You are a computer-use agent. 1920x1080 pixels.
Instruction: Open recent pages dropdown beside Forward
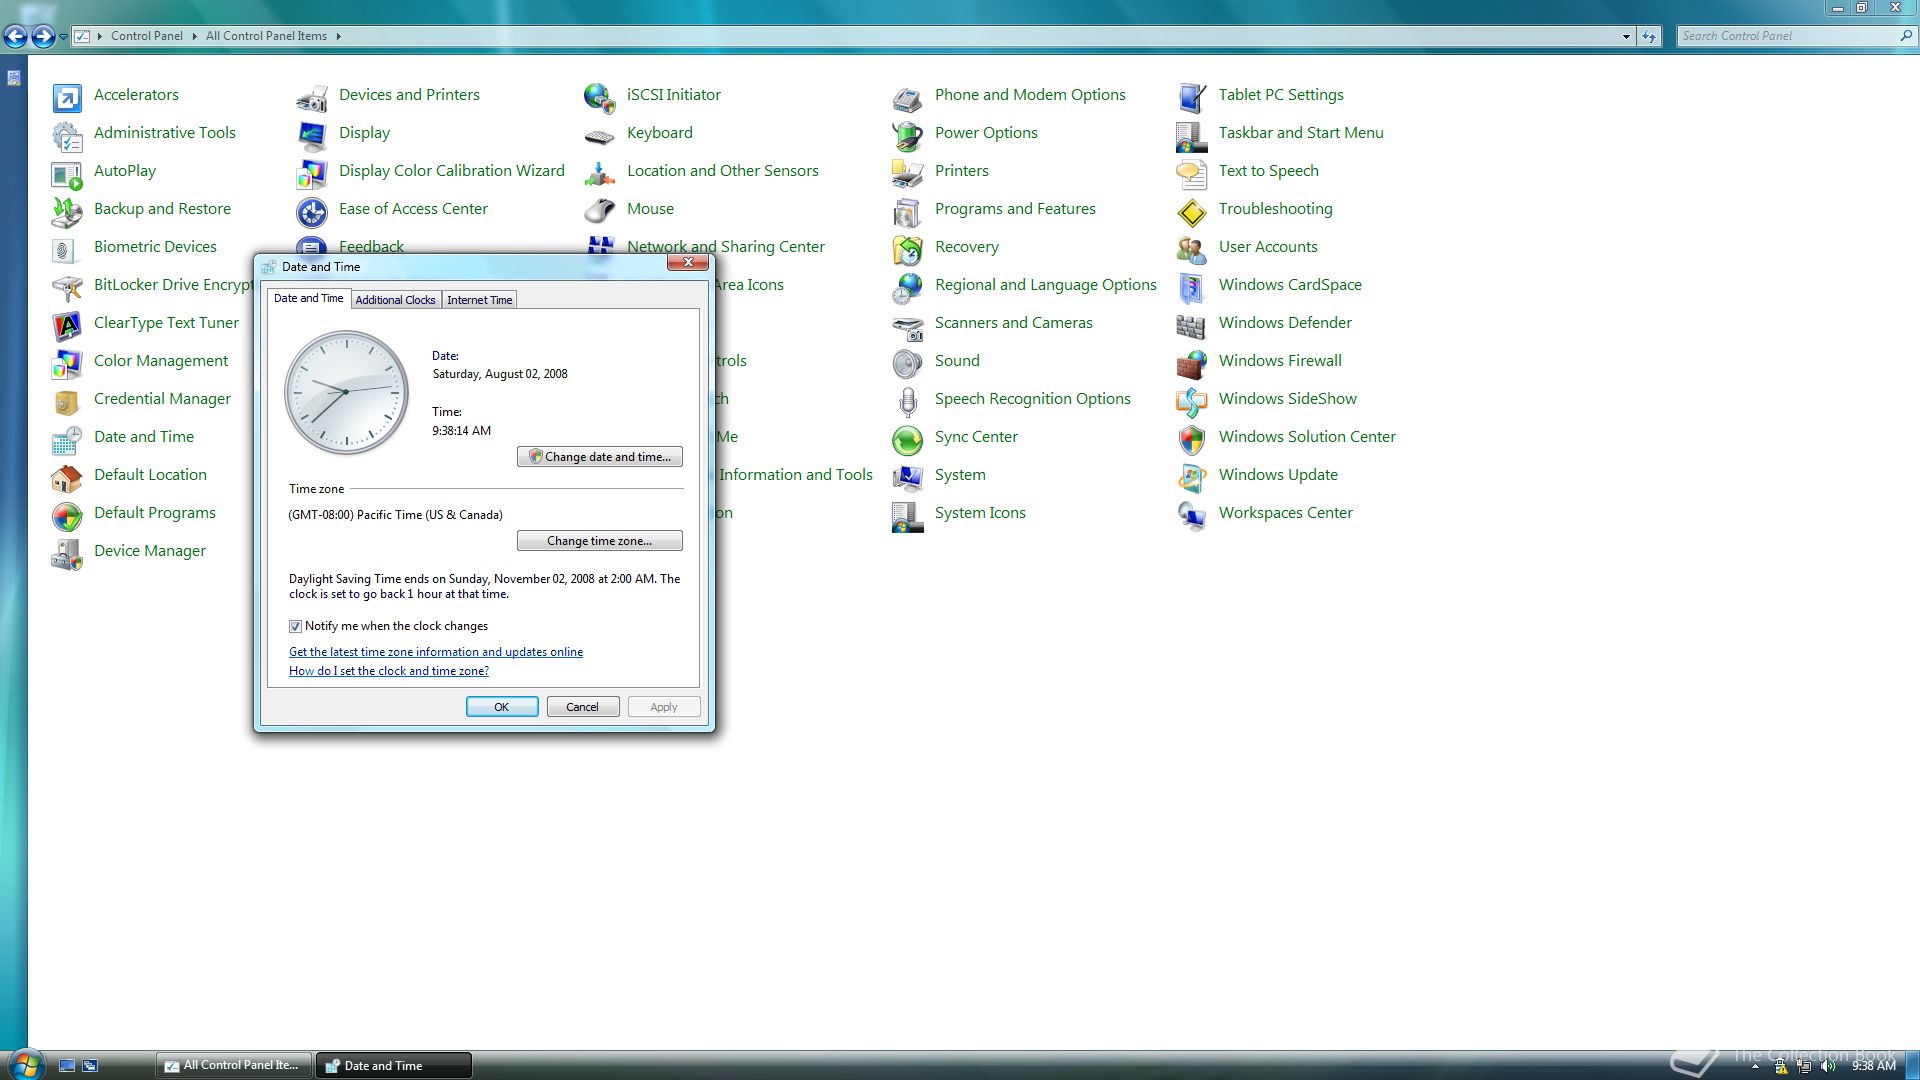pyautogui.click(x=63, y=37)
